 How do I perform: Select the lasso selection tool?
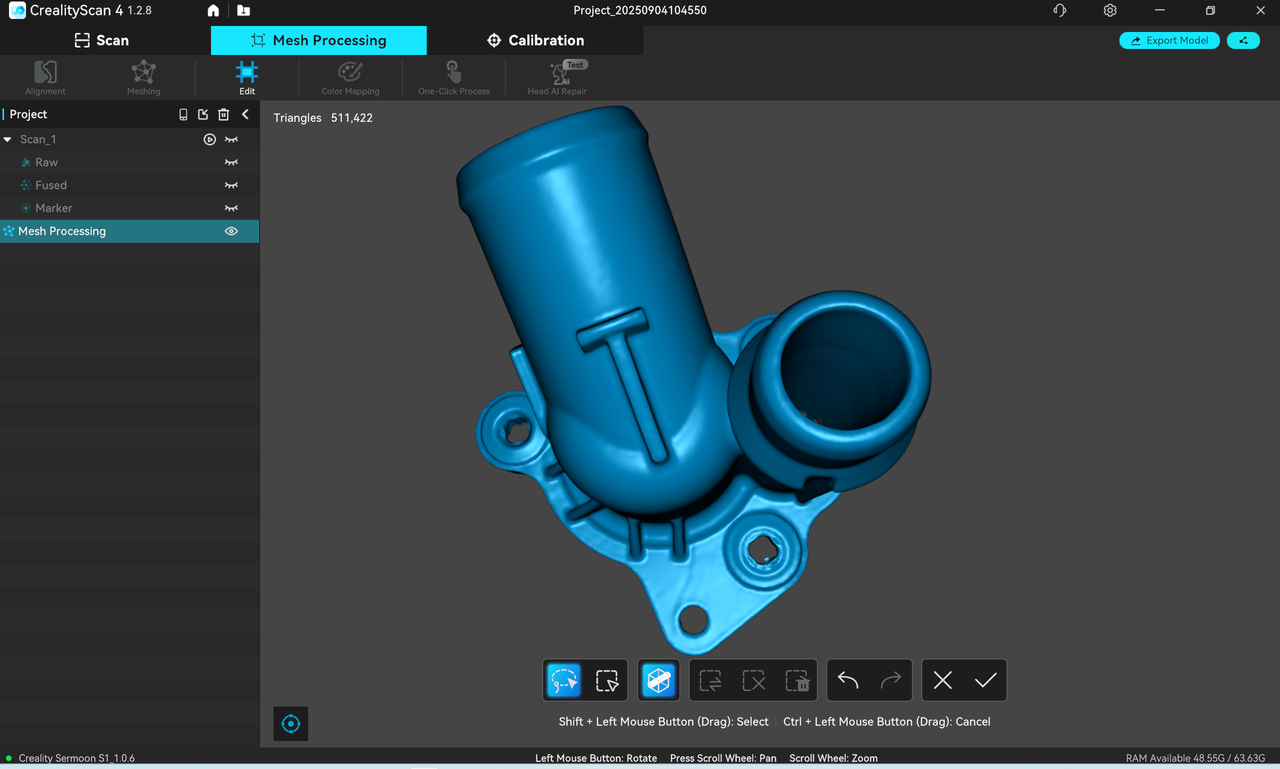pyautogui.click(x=564, y=680)
